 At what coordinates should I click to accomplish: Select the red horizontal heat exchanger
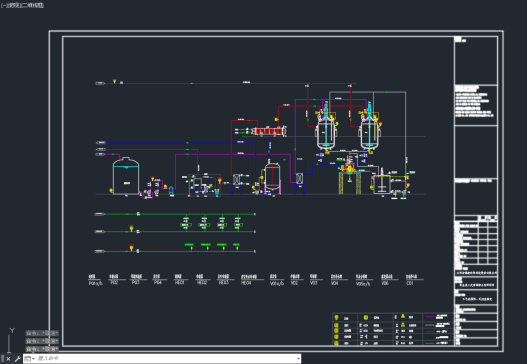click(269, 131)
